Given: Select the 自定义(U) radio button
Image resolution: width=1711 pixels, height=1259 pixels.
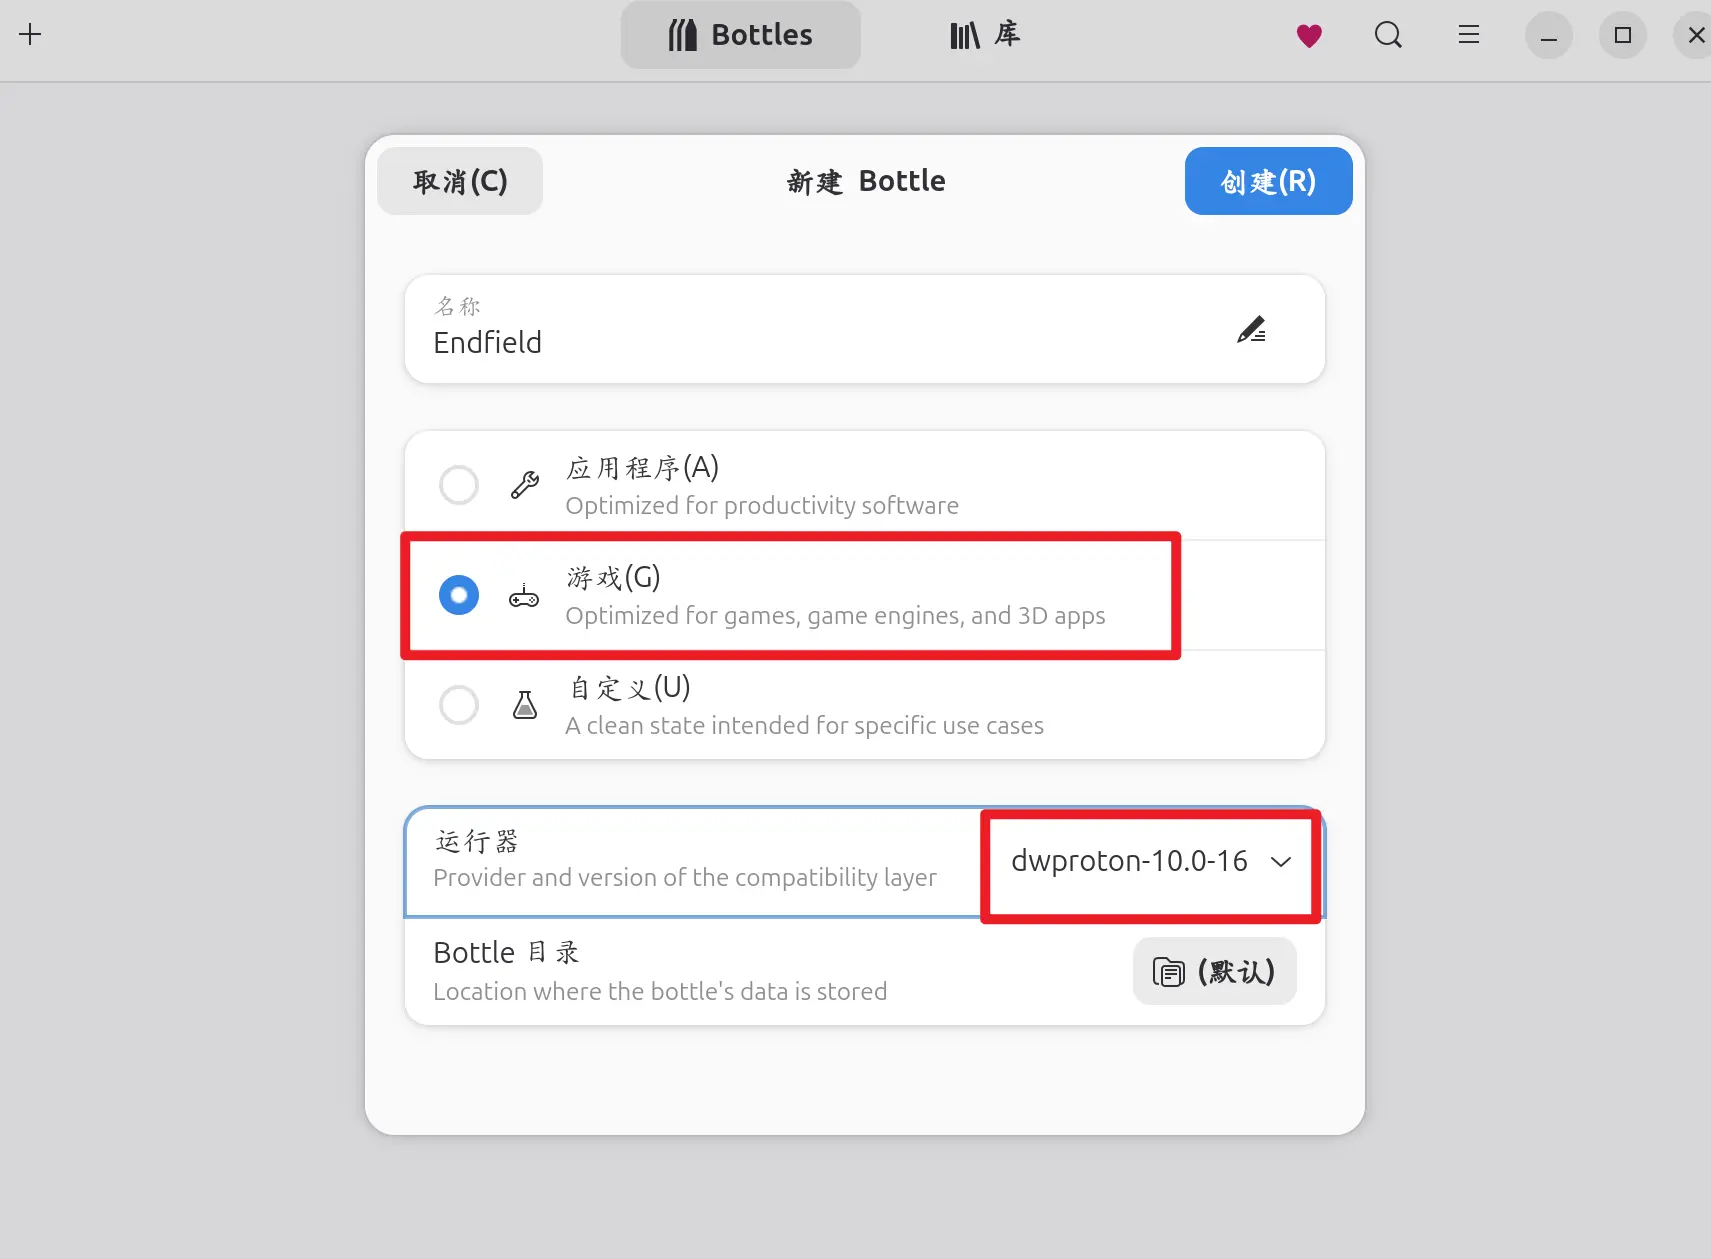Looking at the screenshot, I should coord(459,705).
